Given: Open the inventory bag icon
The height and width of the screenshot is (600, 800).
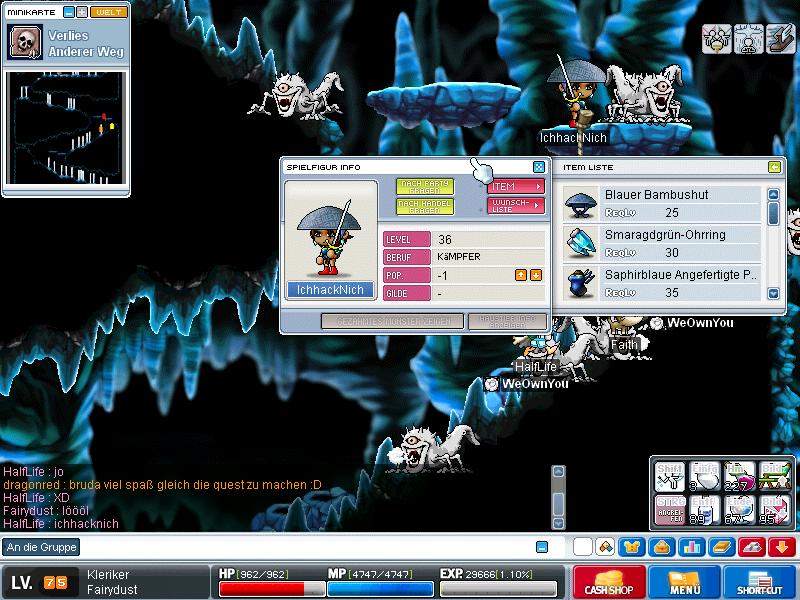Looking at the screenshot, I should pos(661,547).
